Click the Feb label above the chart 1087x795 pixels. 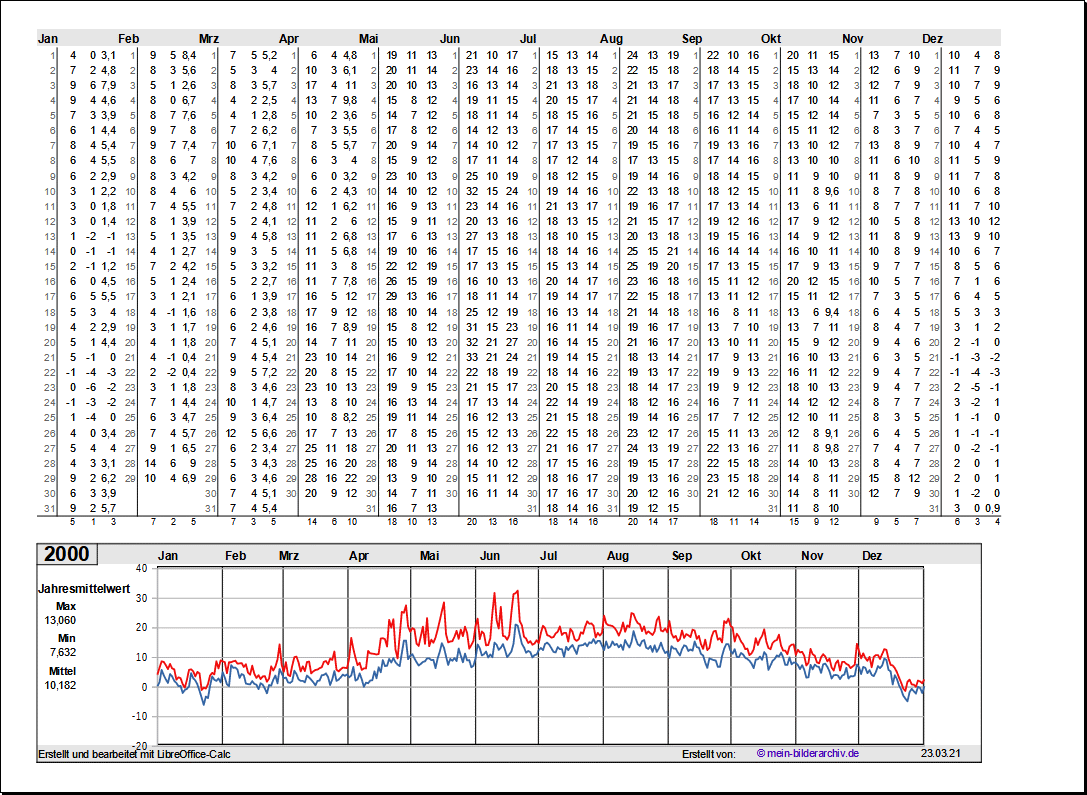coord(235,556)
